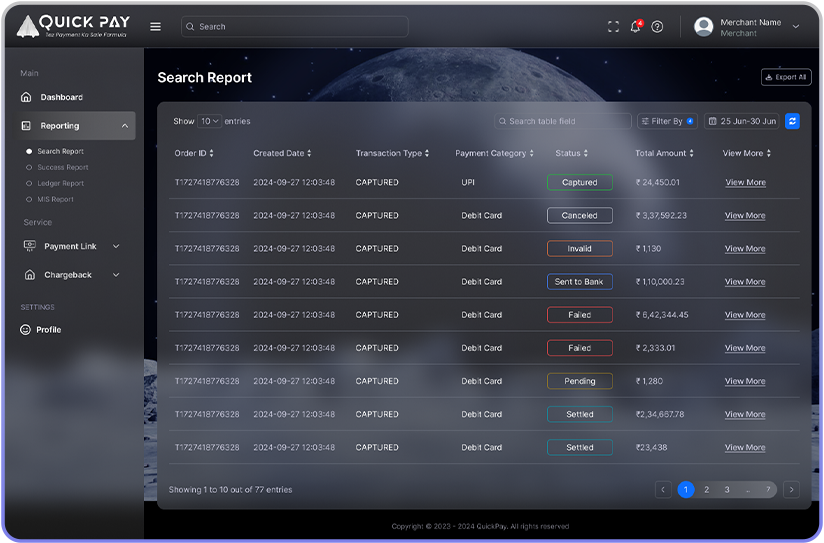Open Profile settings menu item

pos(48,330)
